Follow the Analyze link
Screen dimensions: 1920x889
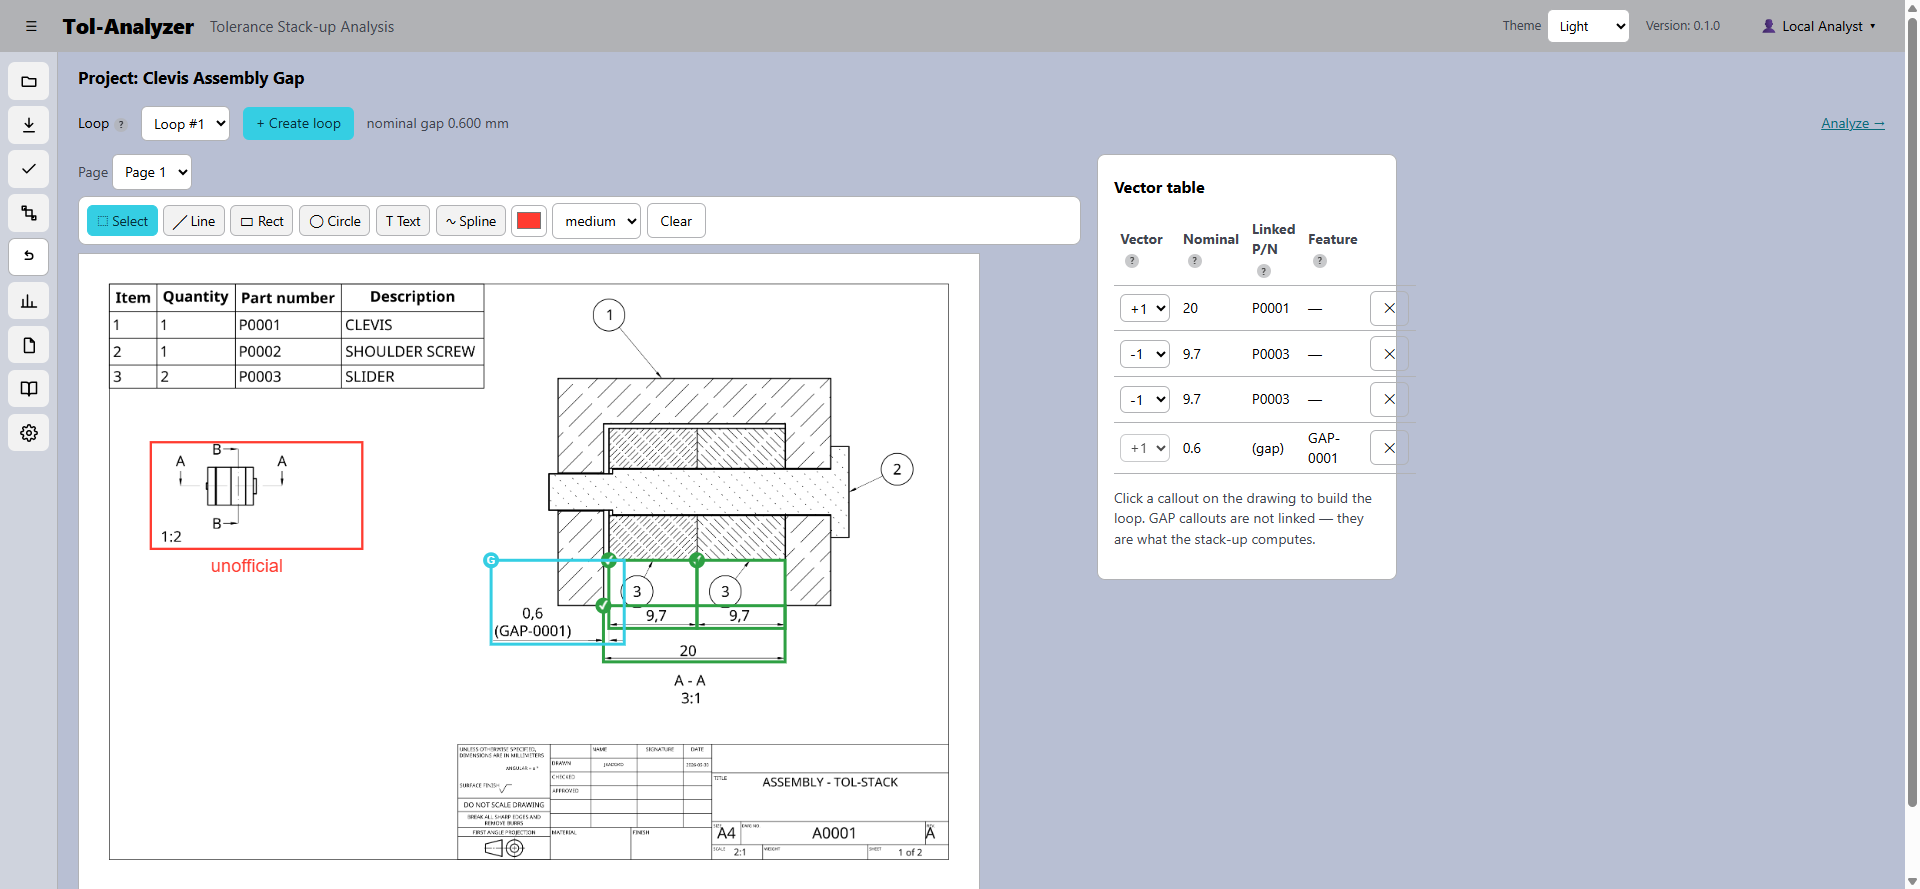coord(1853,123)
